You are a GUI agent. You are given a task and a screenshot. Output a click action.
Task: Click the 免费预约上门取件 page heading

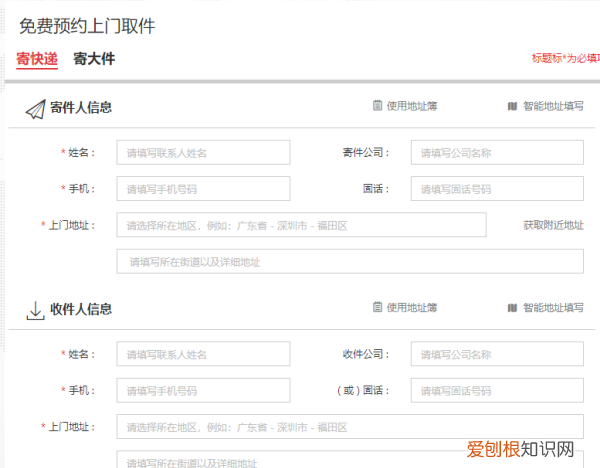coord(87,26)
